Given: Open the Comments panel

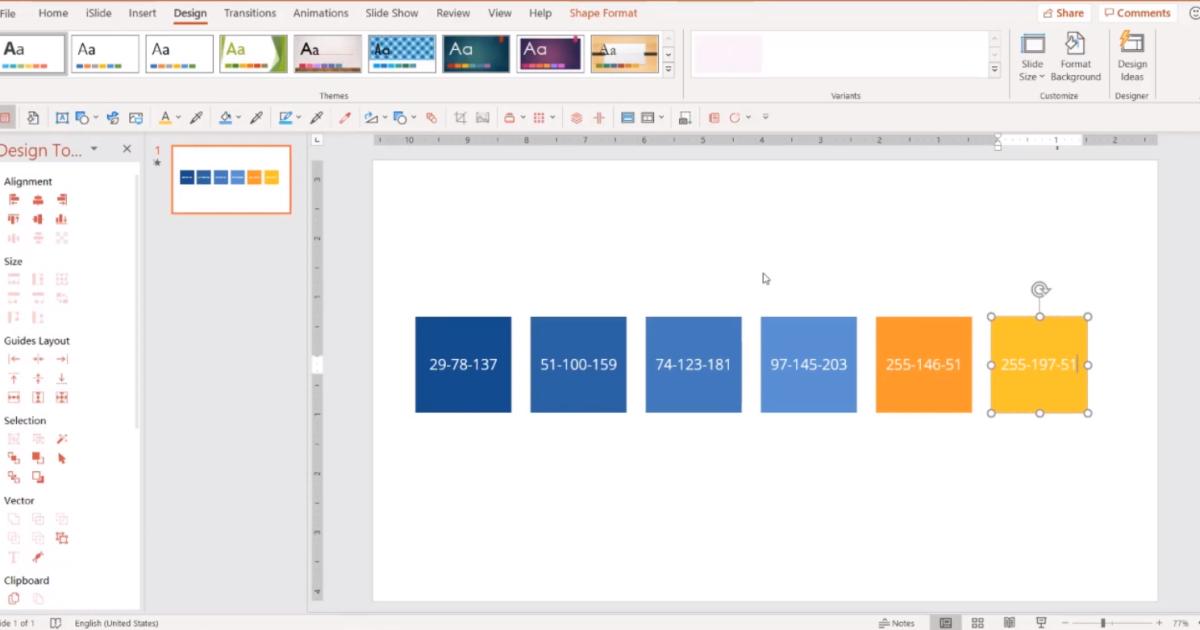Looking at the screenshot, I should (1137, 12).
